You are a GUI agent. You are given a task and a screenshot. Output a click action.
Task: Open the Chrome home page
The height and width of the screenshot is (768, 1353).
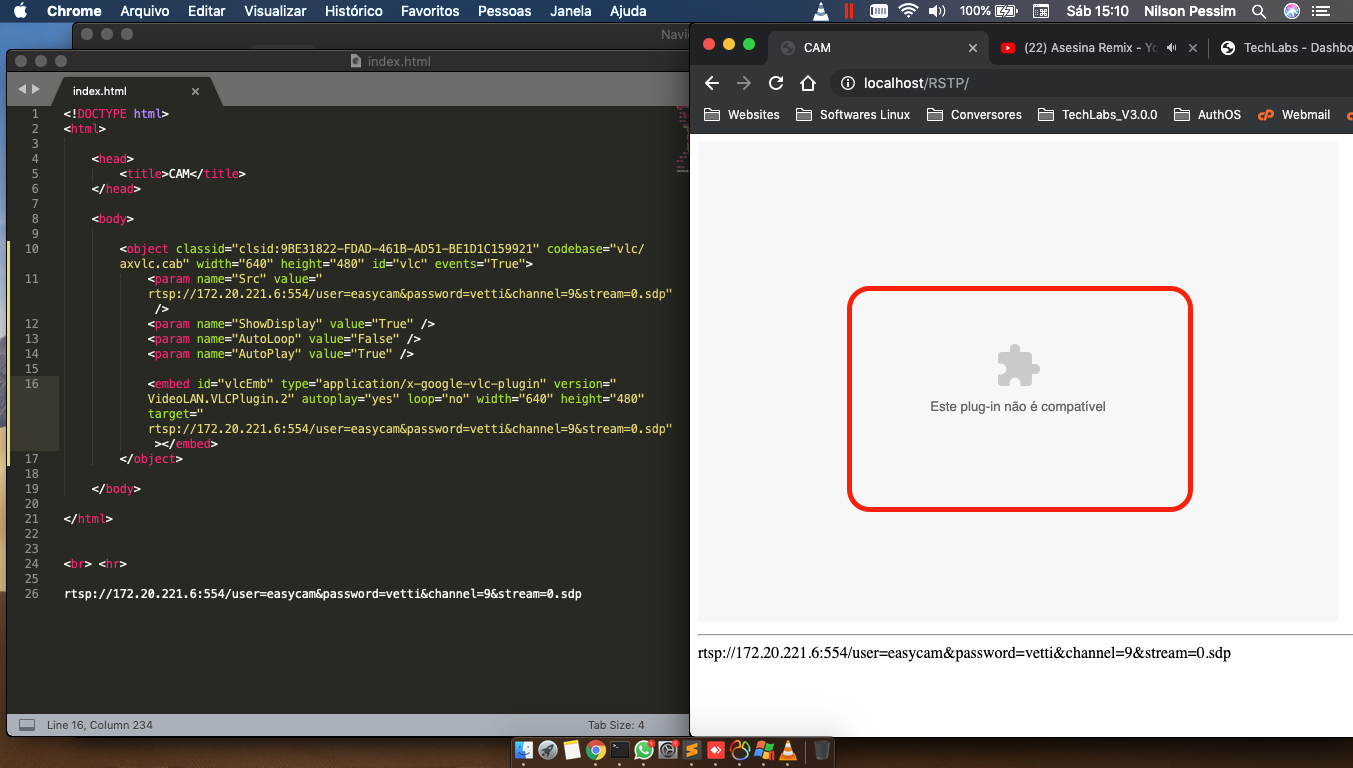click(808, 83)
